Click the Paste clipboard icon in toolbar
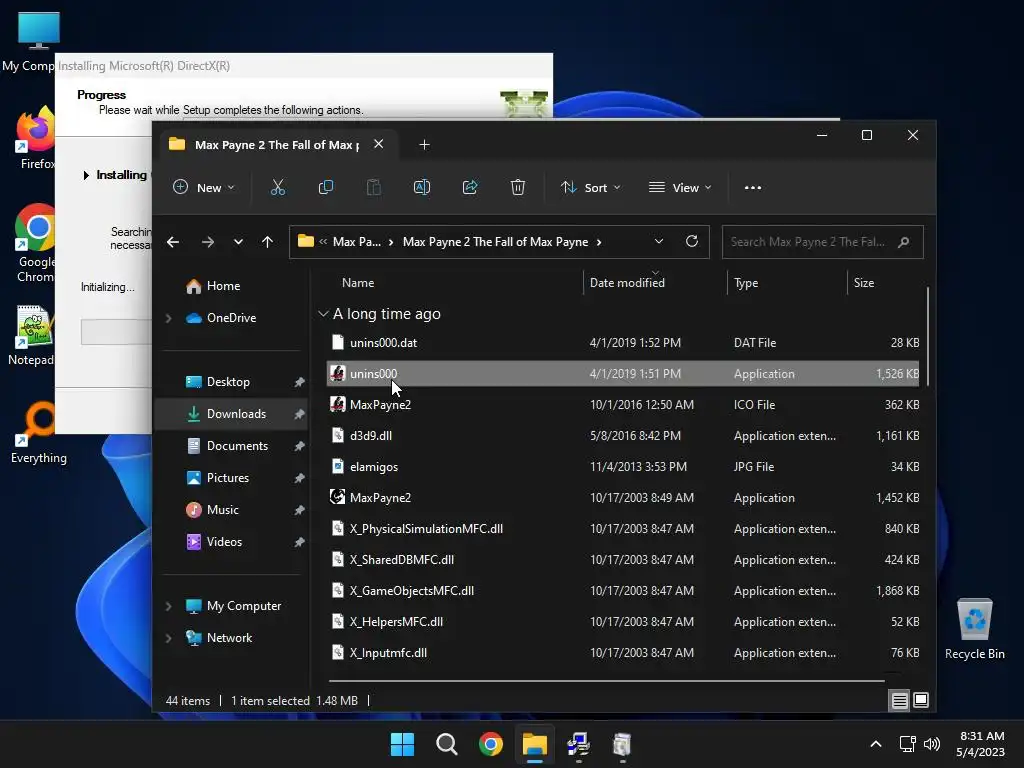 point(374,187)
